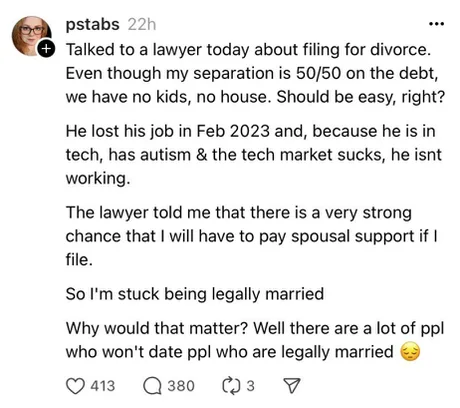Visit the pstabs username link

click(x=92, y=24)
